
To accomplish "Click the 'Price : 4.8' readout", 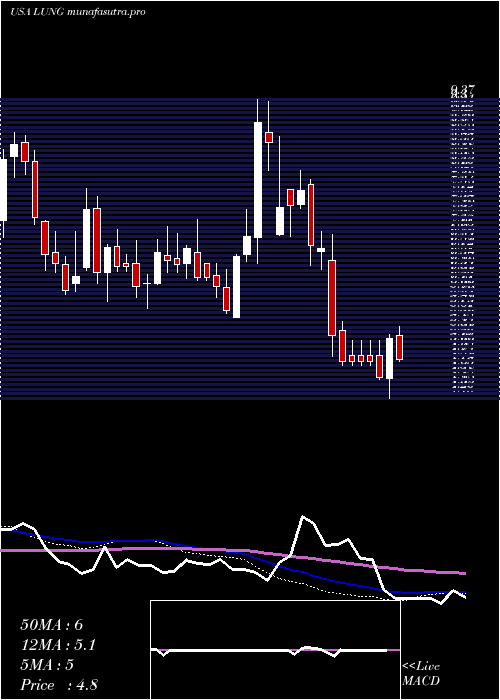I will point(59,685).
